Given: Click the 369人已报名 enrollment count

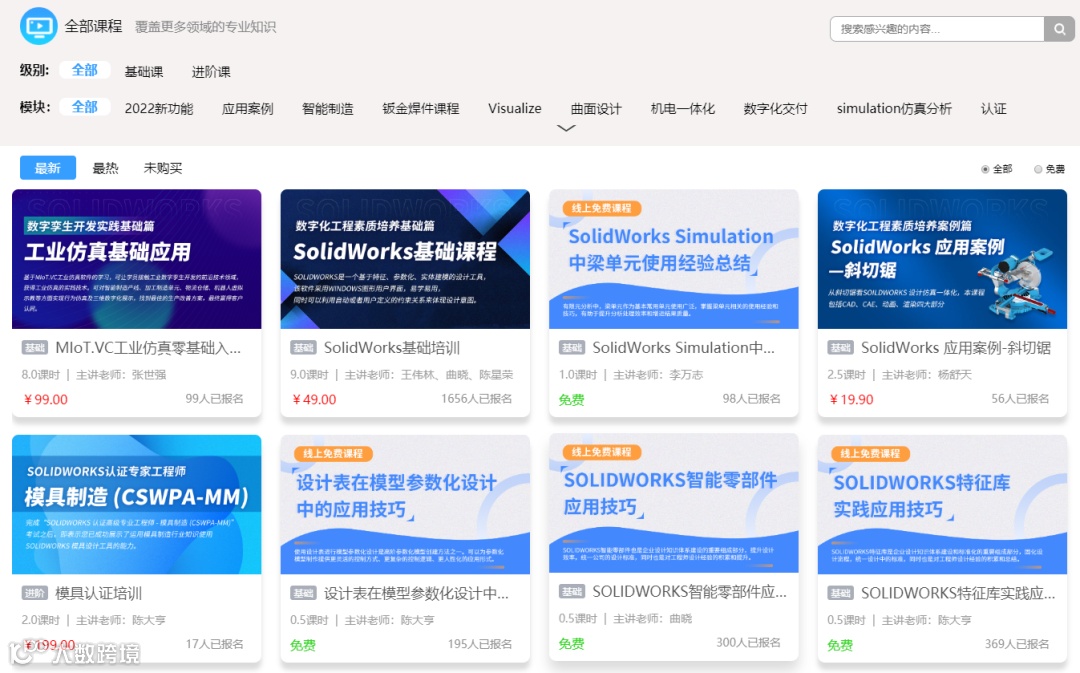Looking at the screenshot, I should [1017, 644].
